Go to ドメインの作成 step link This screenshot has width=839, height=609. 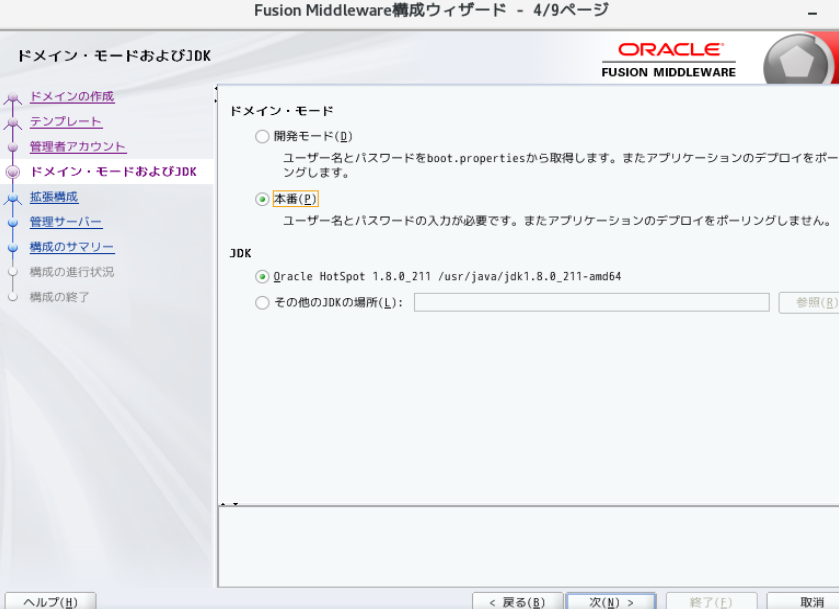point(72,97)
